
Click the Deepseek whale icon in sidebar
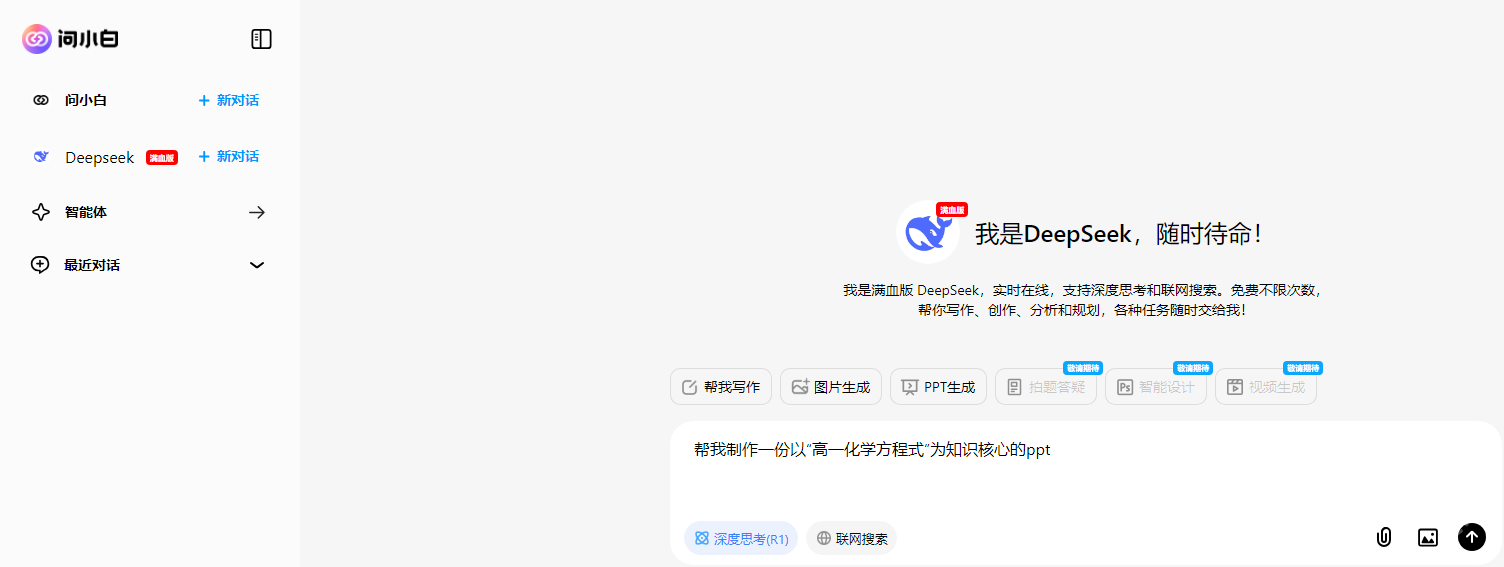41,157
